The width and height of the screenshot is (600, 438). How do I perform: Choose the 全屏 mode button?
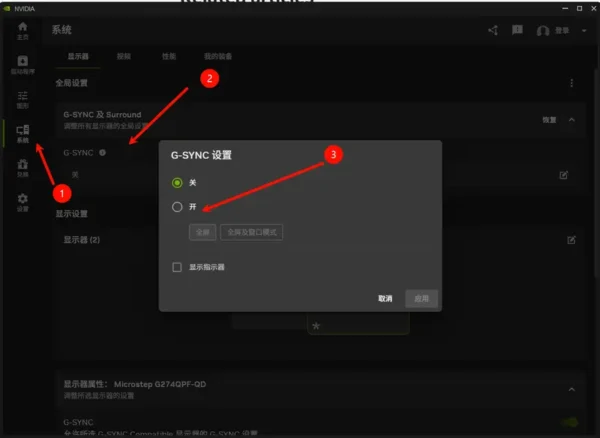[x=202, y=232]
